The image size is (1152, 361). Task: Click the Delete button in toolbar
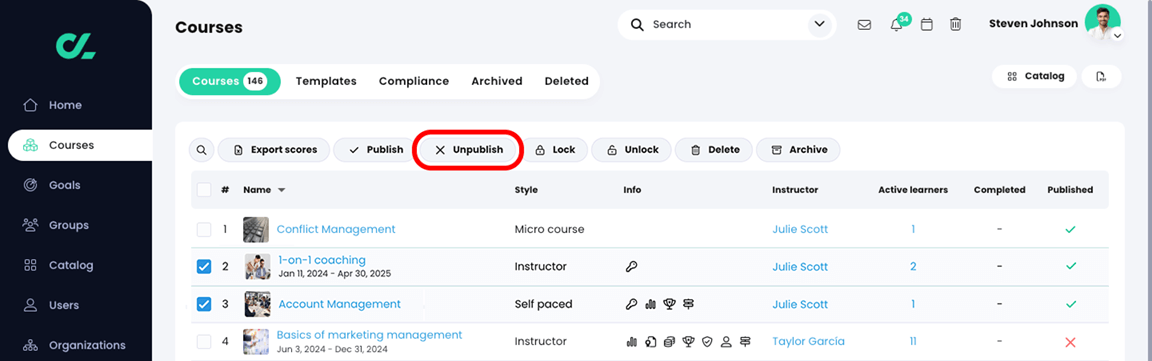[x=713, y=150]
